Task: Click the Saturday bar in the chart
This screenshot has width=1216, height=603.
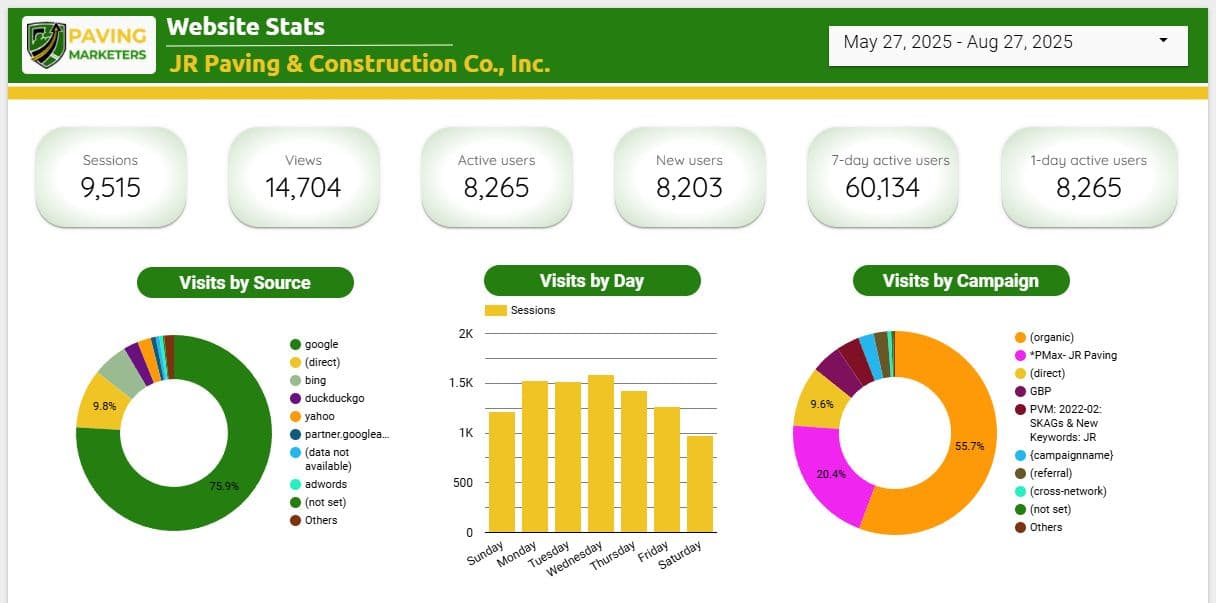Action: click(x=700, y=484)
